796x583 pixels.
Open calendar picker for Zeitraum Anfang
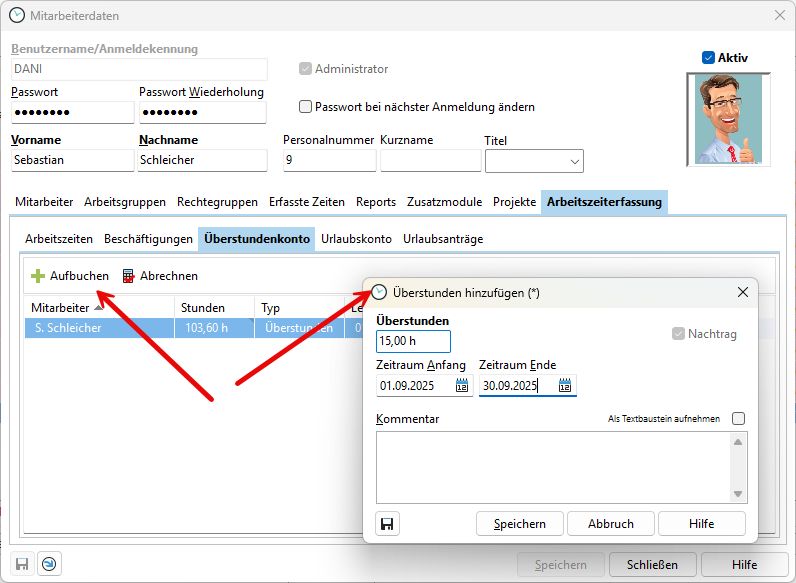pos(462,385)
